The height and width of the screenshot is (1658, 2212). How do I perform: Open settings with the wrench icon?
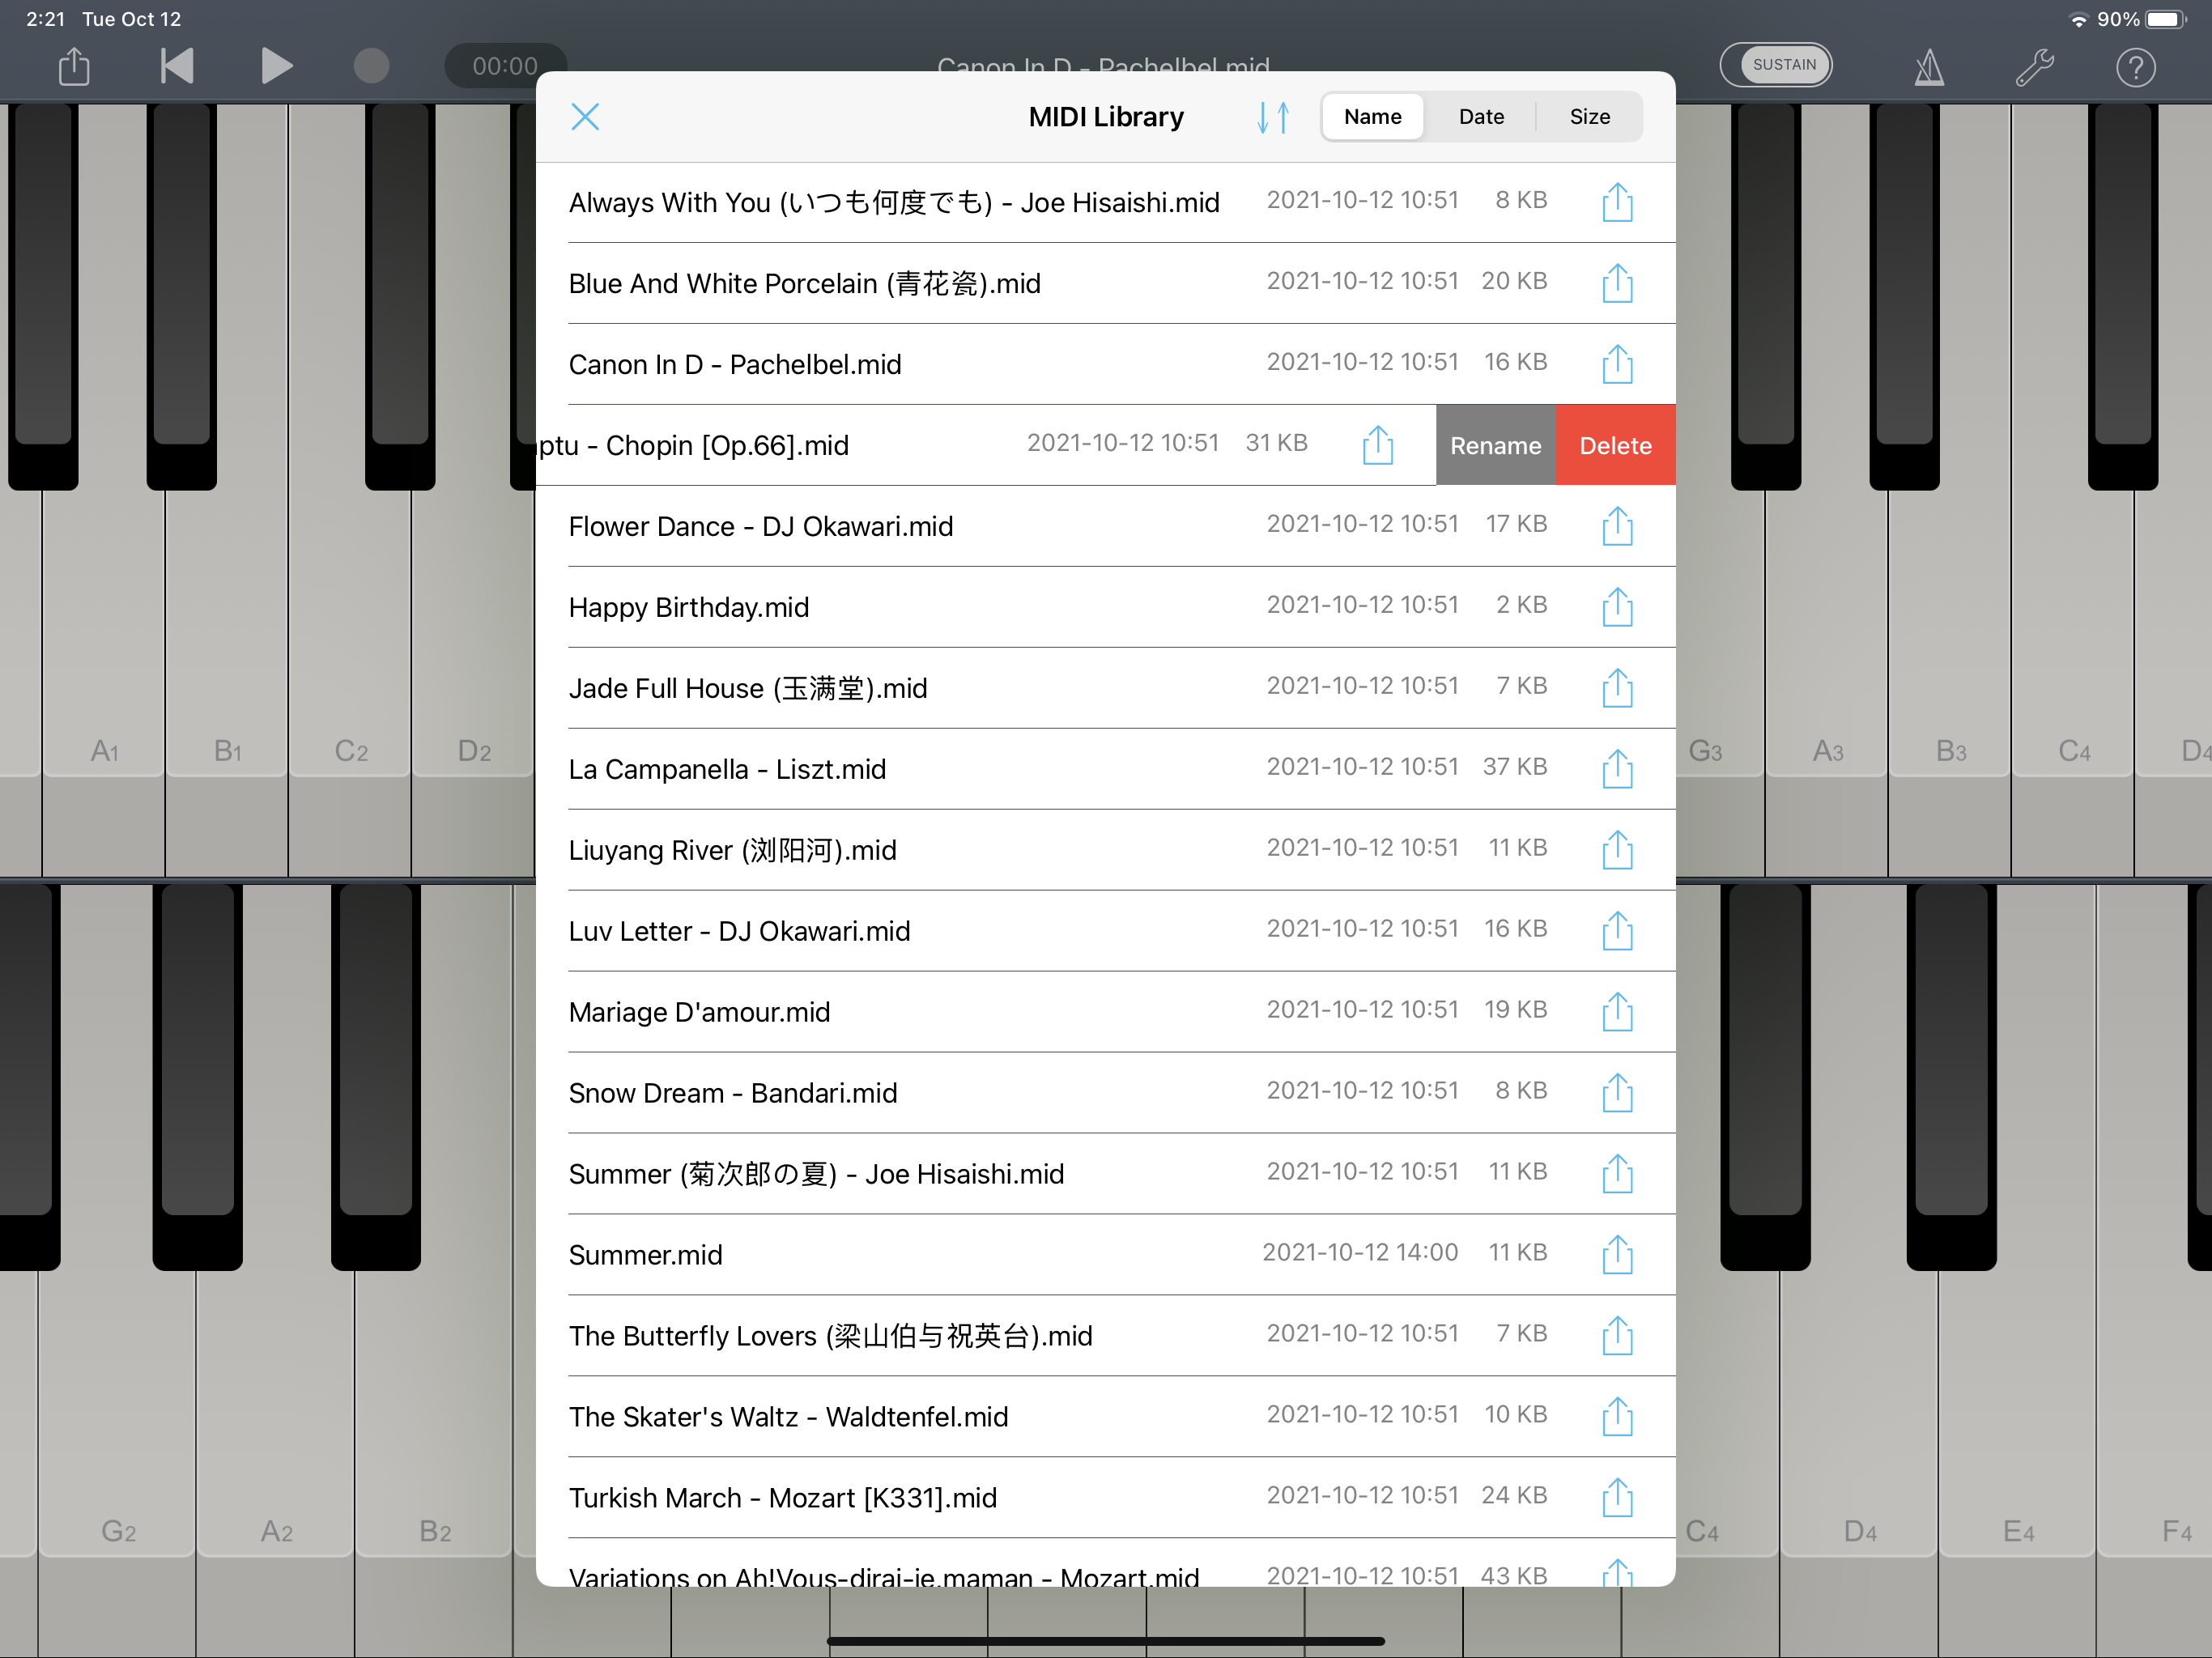[x=2034, y=67]
